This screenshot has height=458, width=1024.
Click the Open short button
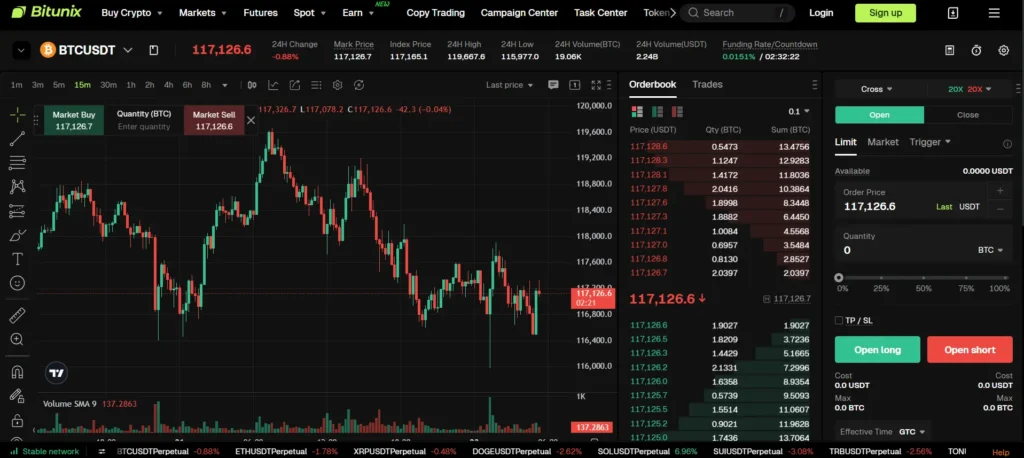pos(969,350)
